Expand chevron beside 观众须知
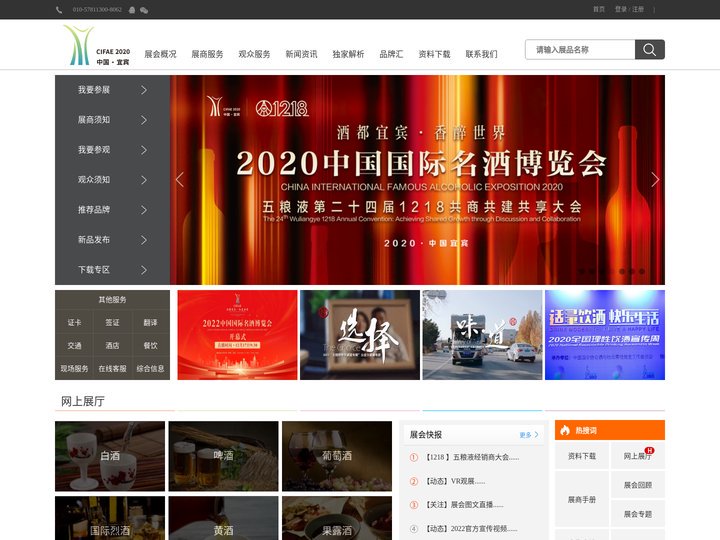The image size is (720, 540). tap(144, 180)
